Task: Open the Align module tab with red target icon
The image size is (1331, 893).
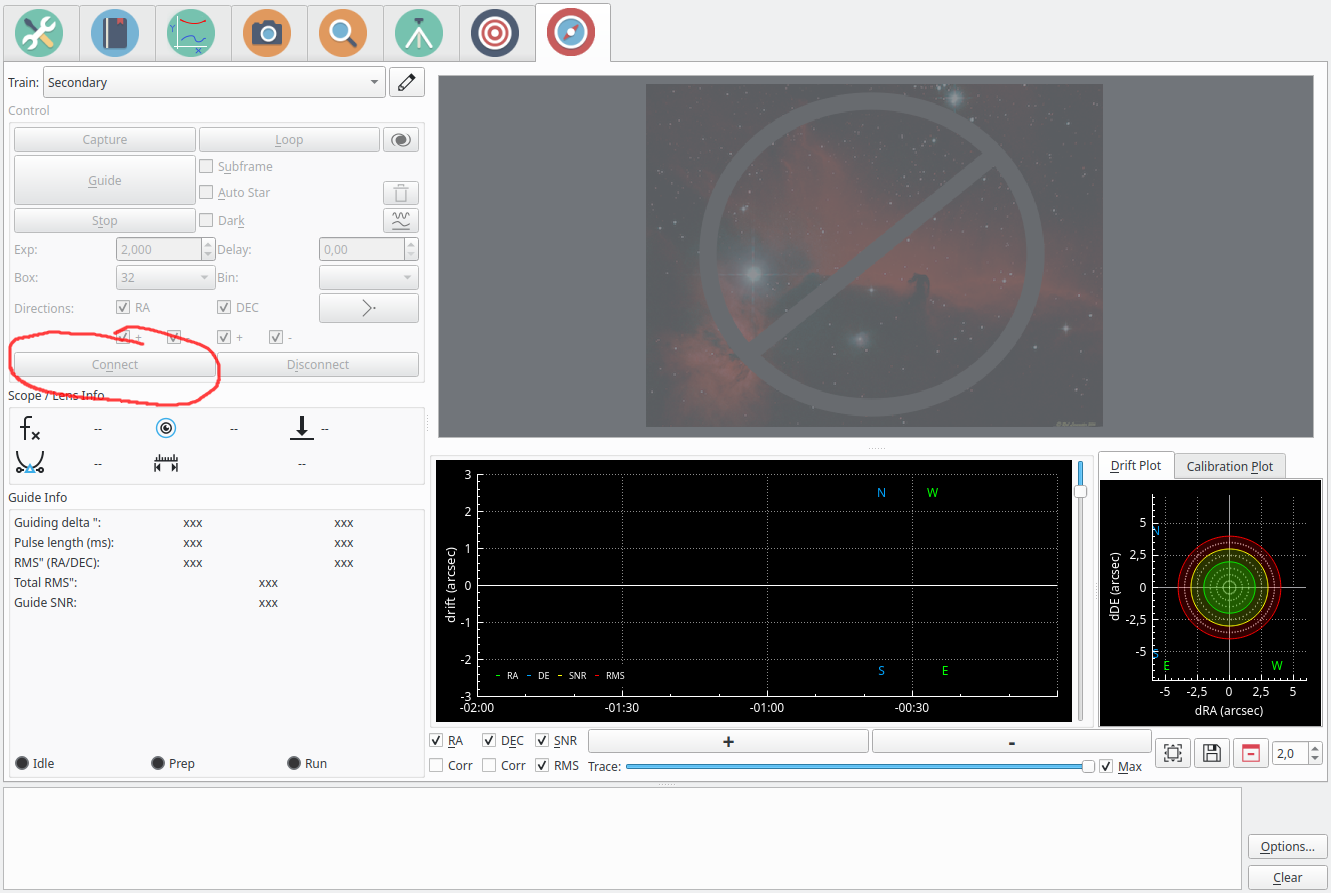Action: click(x=495, y=33)
